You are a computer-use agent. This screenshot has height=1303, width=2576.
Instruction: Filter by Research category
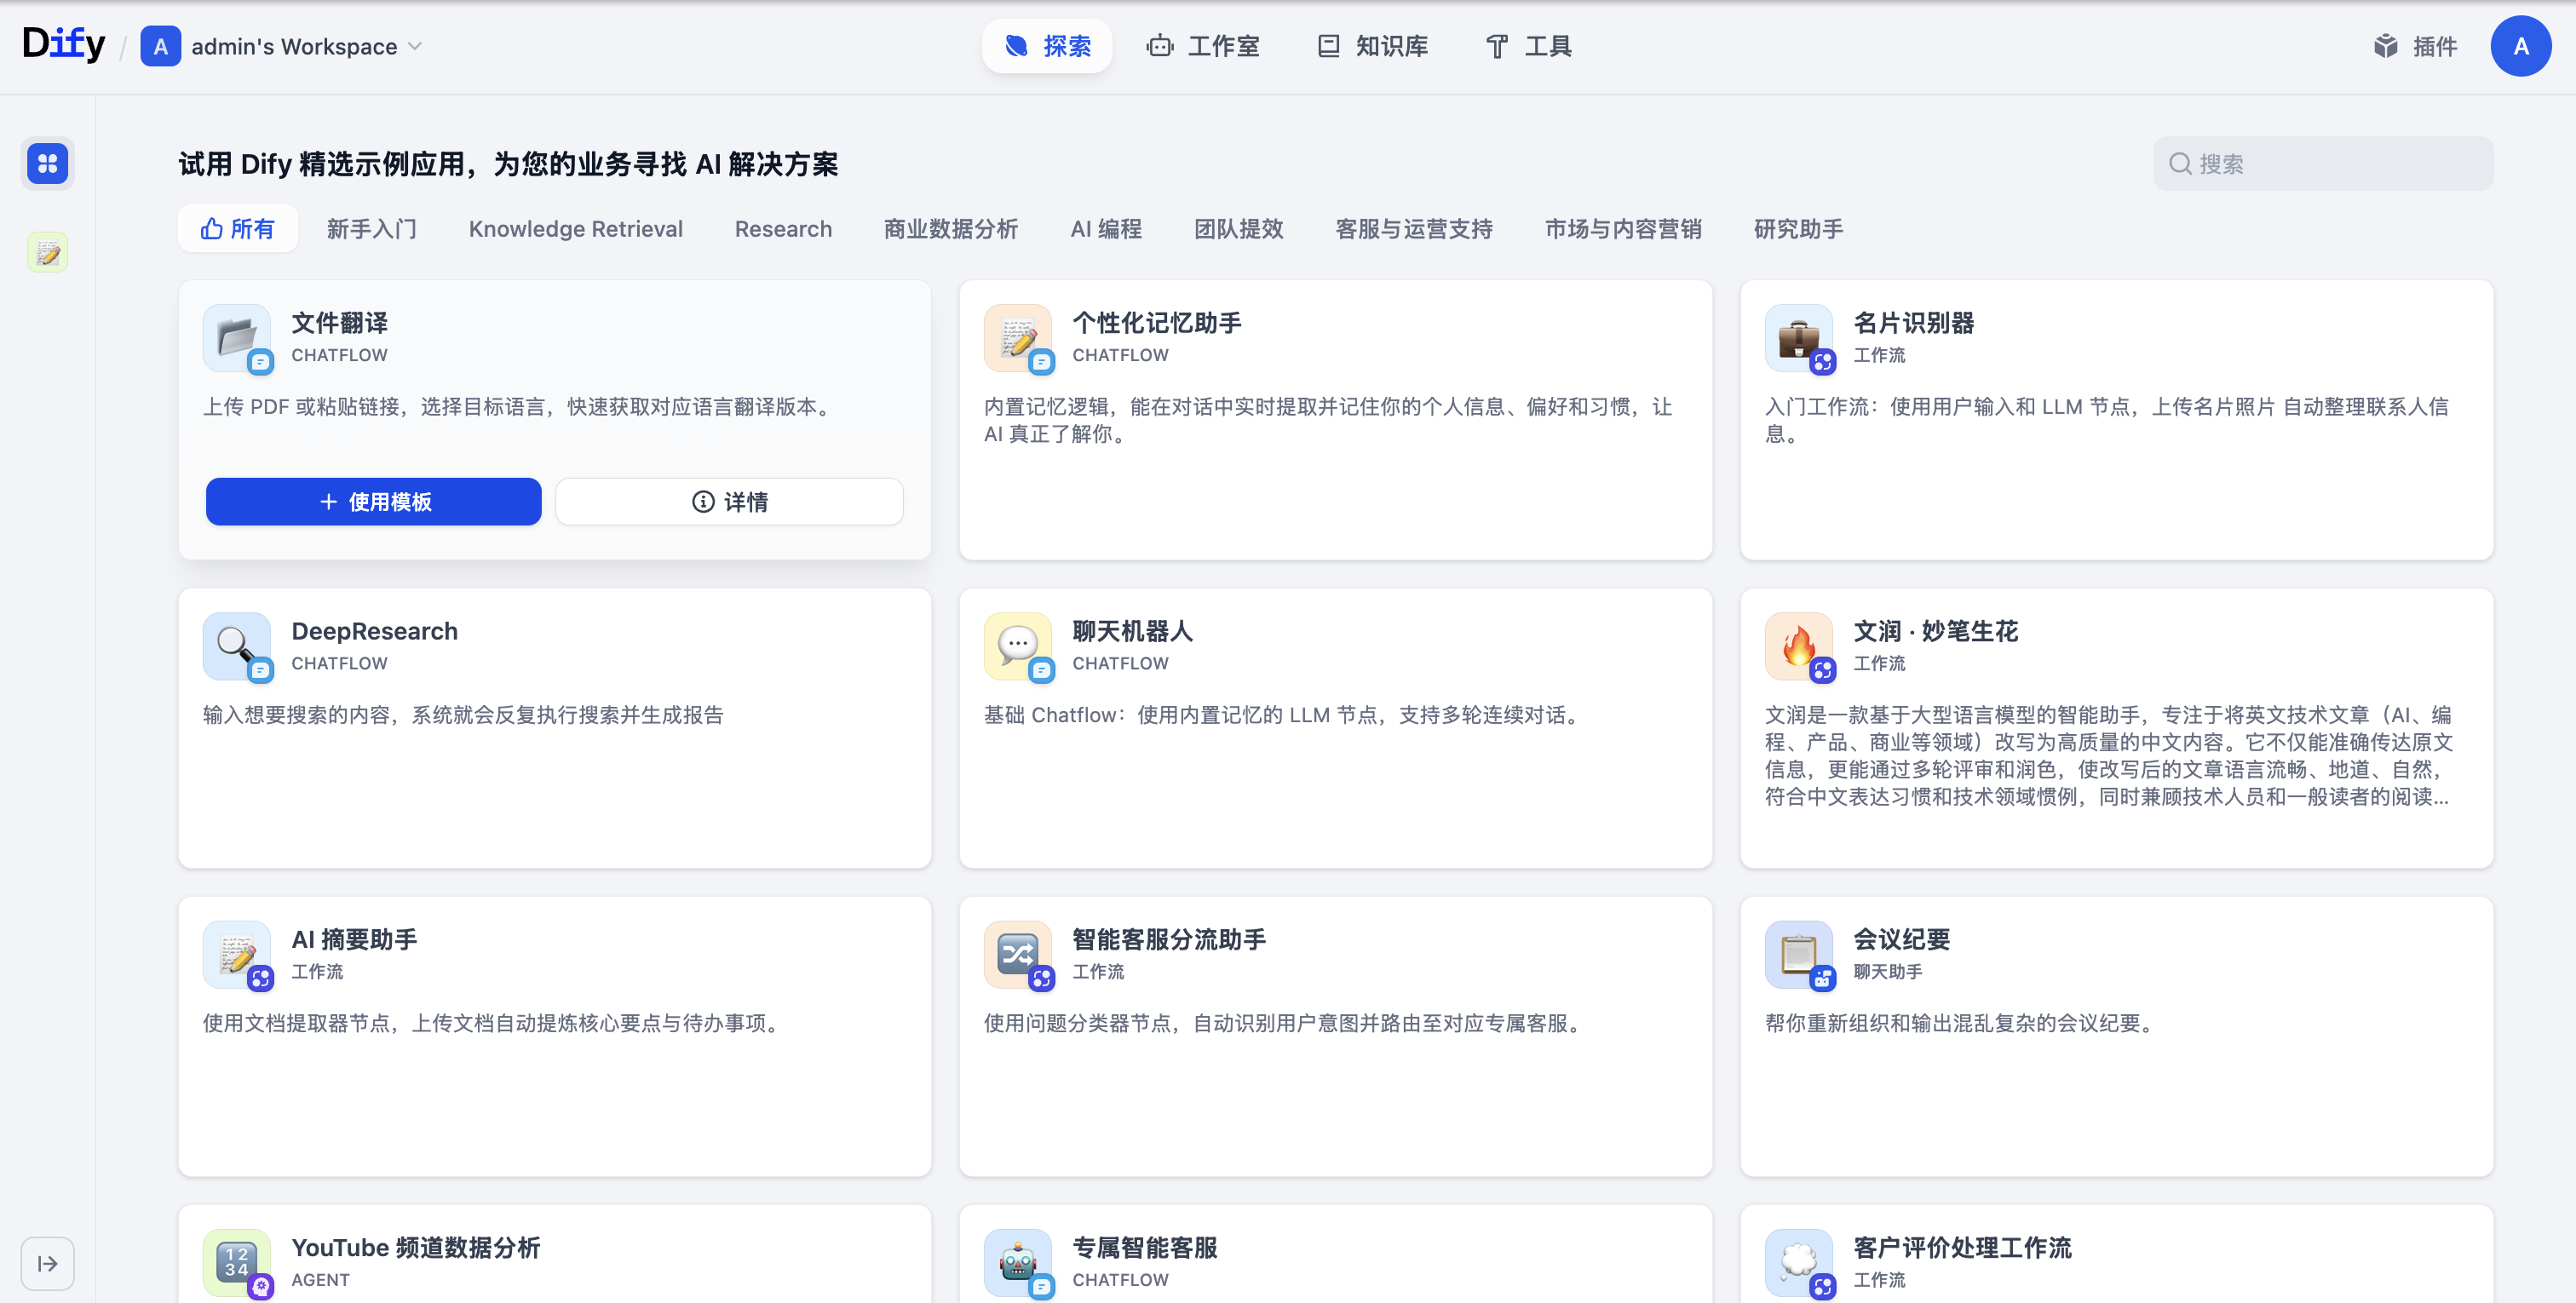pyautogui.click(x=783, y=229)
